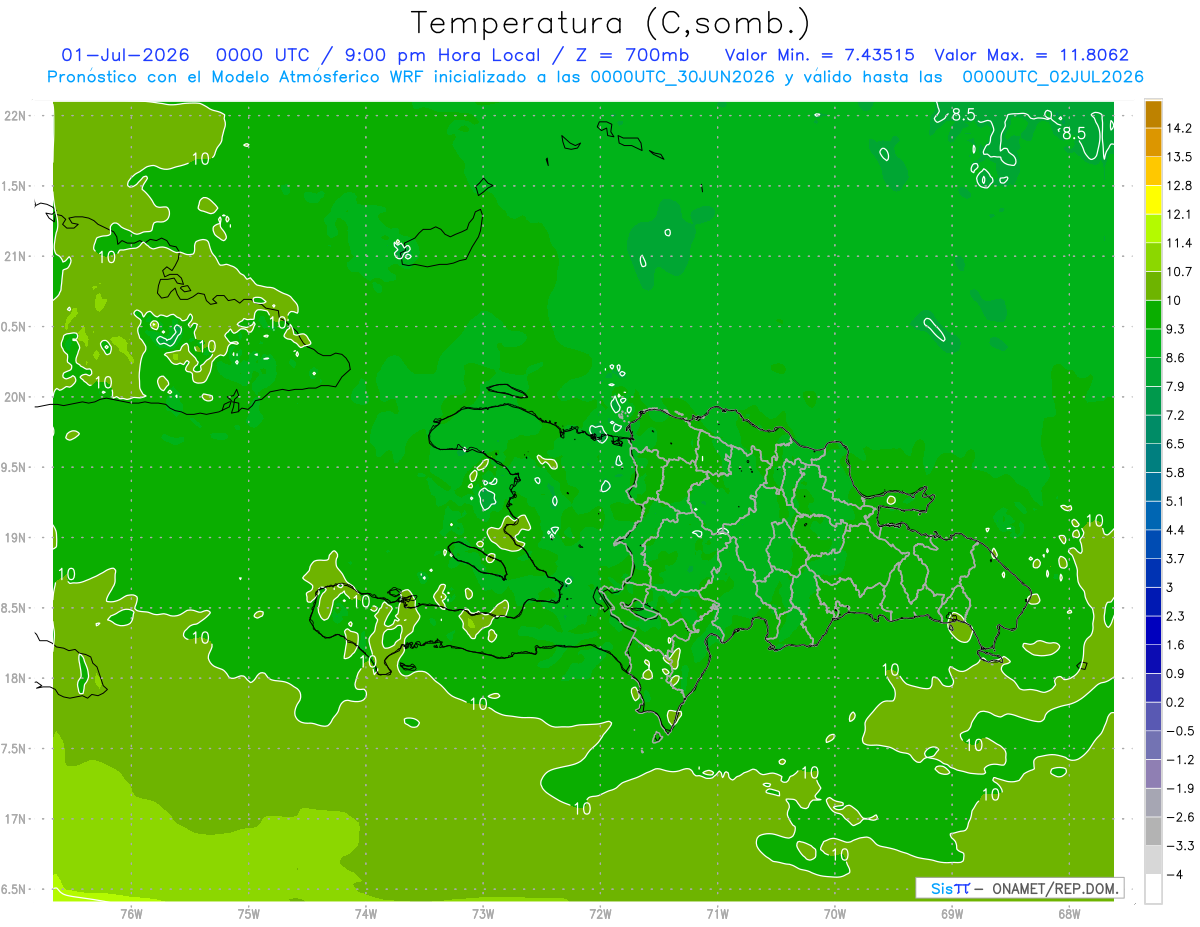Click the title 'Temperatura (C,somb.)'
This screenshot has width=1200, height=927.
click(610, 22)
